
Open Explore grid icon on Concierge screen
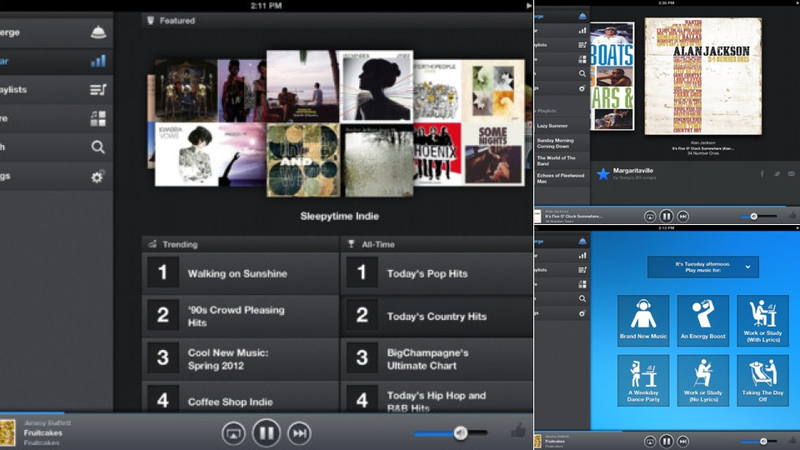[582, 284]
